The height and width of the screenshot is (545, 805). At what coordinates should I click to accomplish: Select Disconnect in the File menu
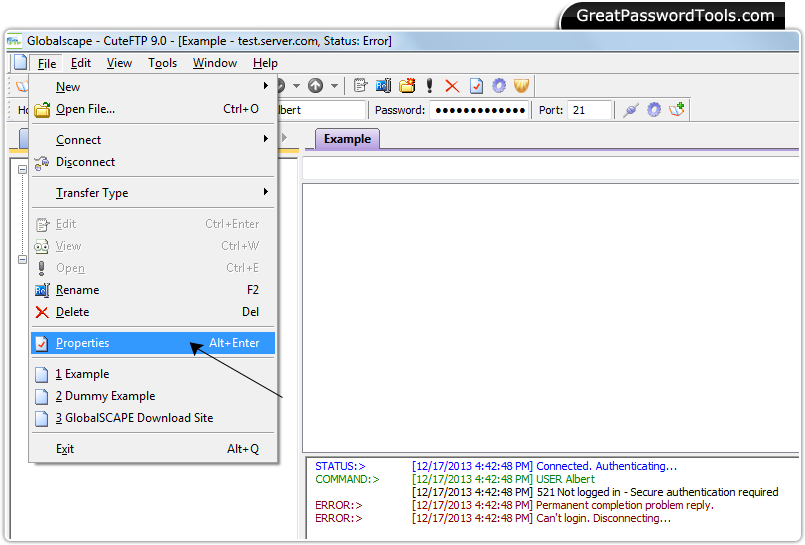(x=153, y=162)
